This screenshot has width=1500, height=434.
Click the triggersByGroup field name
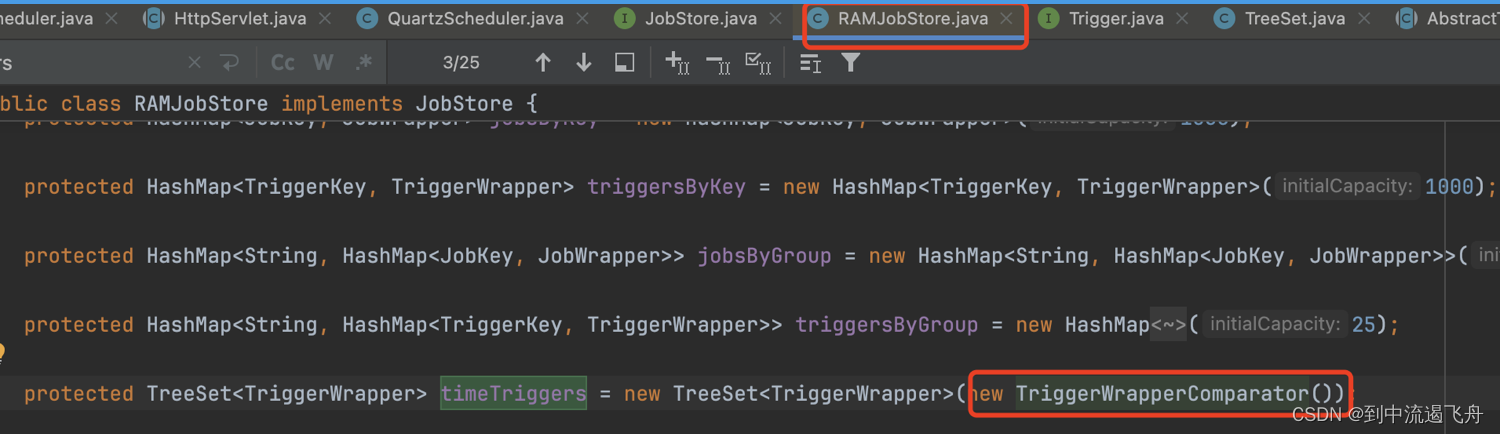[886, 325]
